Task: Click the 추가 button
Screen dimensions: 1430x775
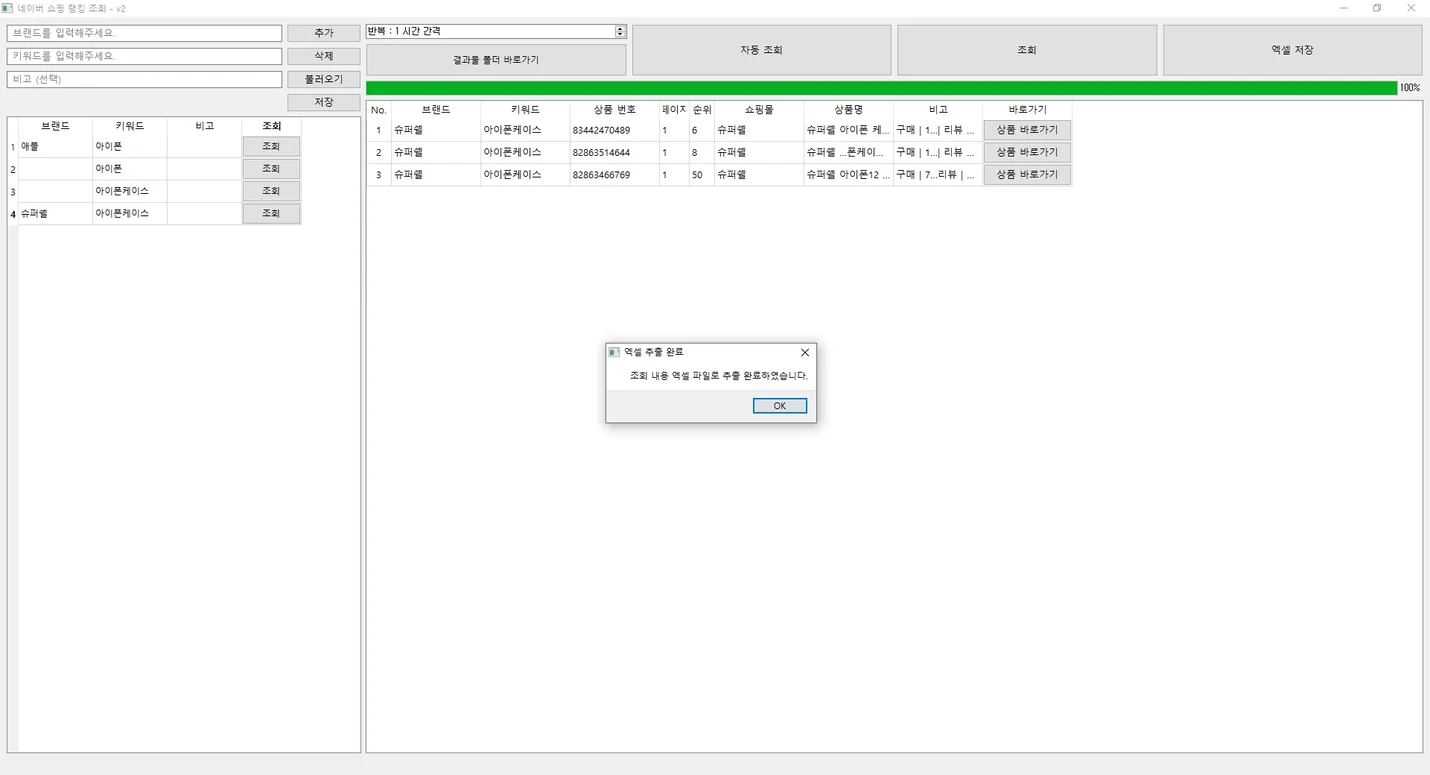Action: (324, 33)
